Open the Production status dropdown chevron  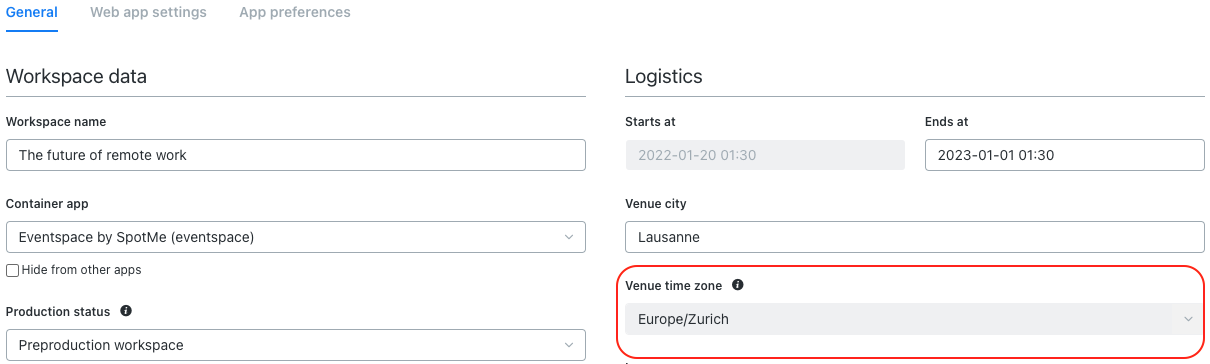point(568,345)
